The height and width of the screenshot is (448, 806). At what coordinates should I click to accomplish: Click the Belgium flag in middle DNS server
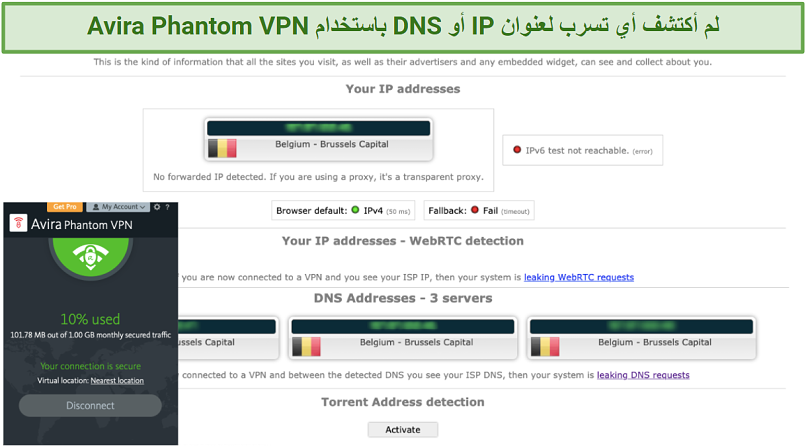(306, 347)
